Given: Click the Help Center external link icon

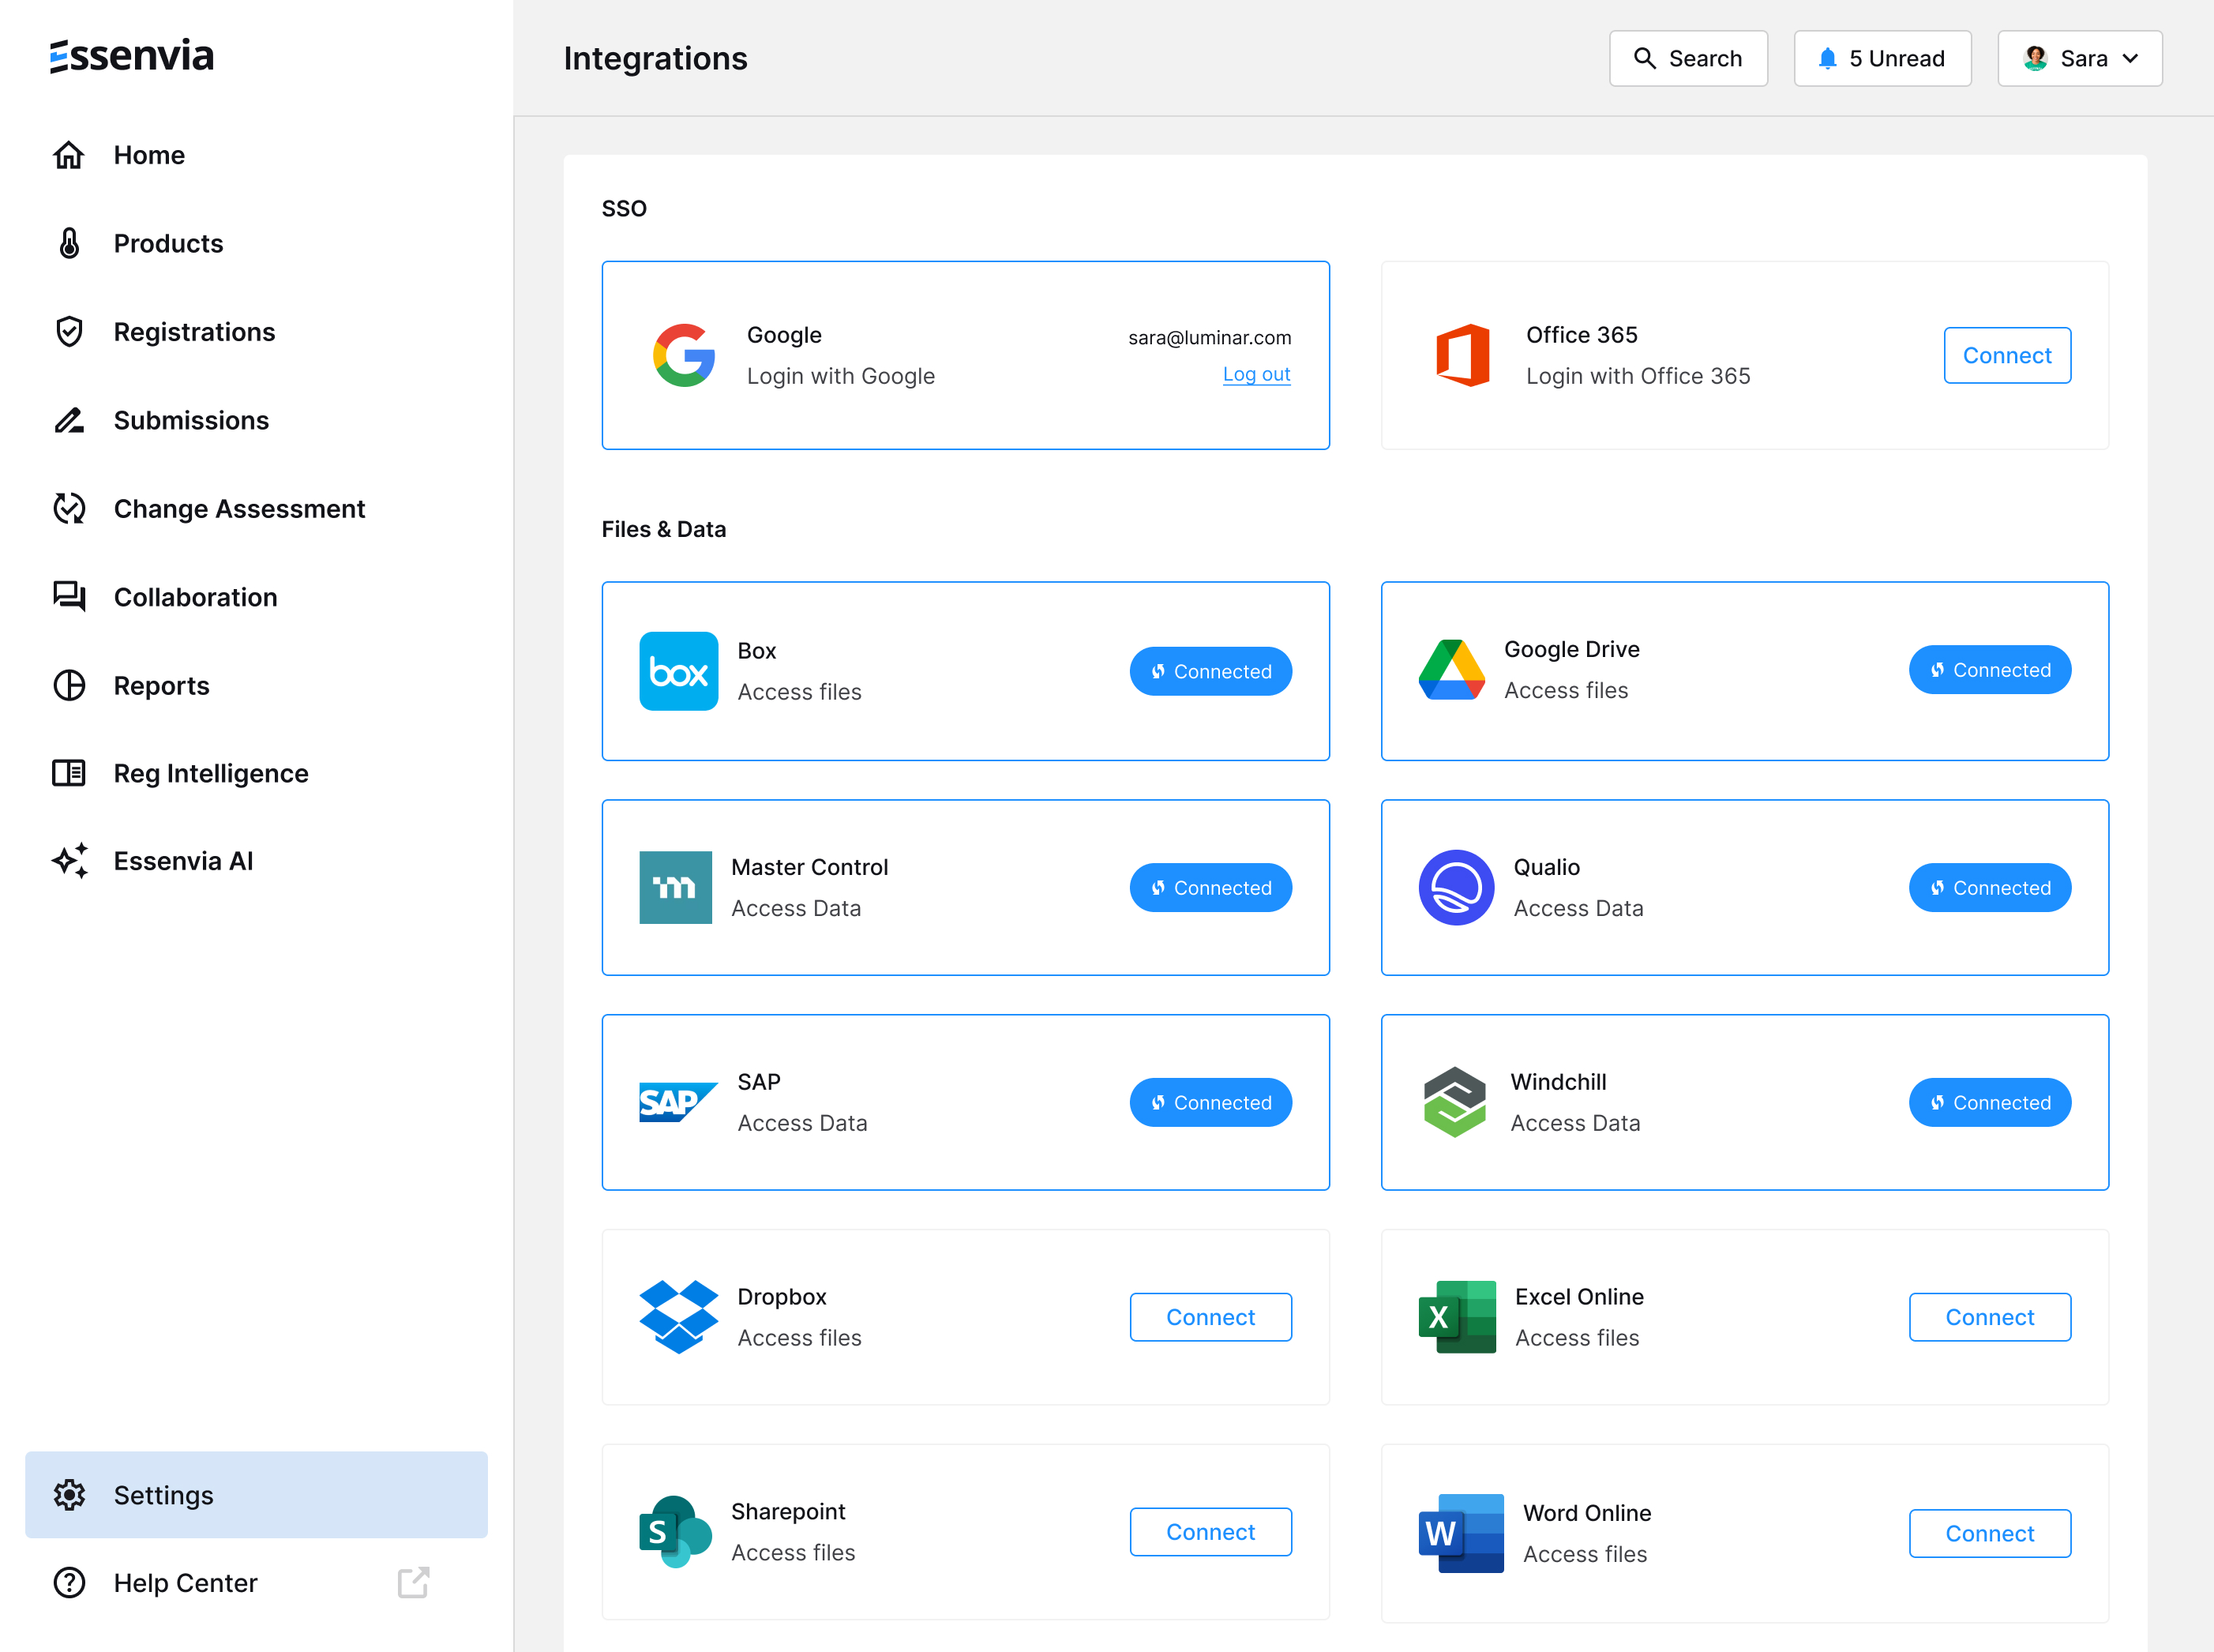Looking at the screenshot, I should pos(413,1583).
